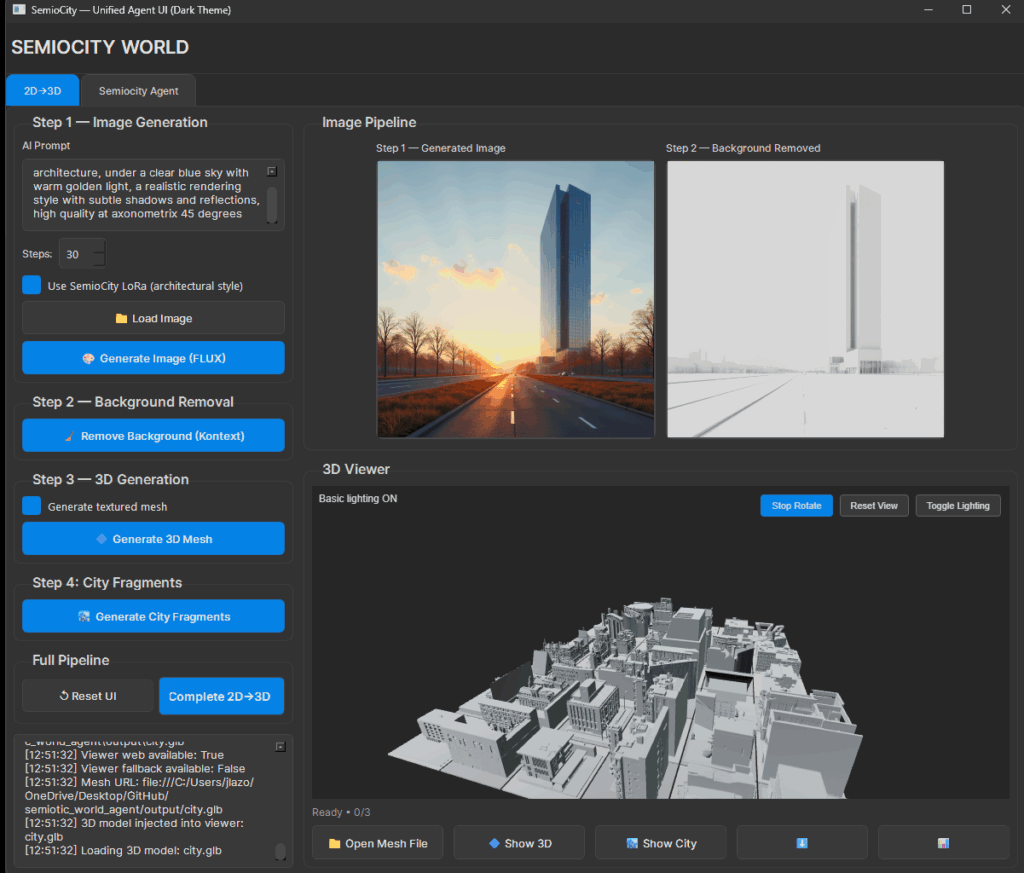Click Show 3D button with blue diamond
1024x873 pixels.
tap(519, 843)
